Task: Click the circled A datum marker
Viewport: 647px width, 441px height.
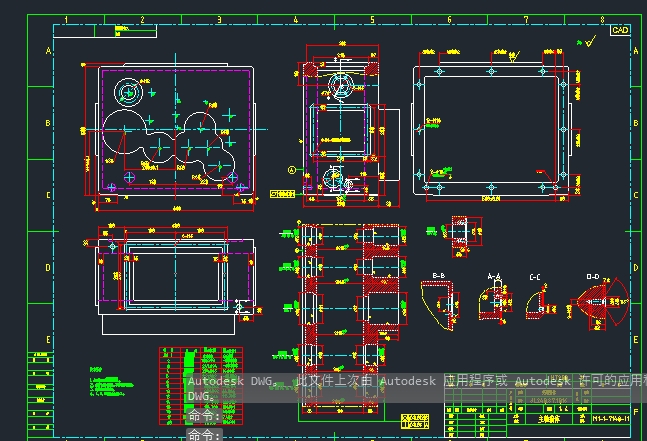Action: [x=292, y=170]
